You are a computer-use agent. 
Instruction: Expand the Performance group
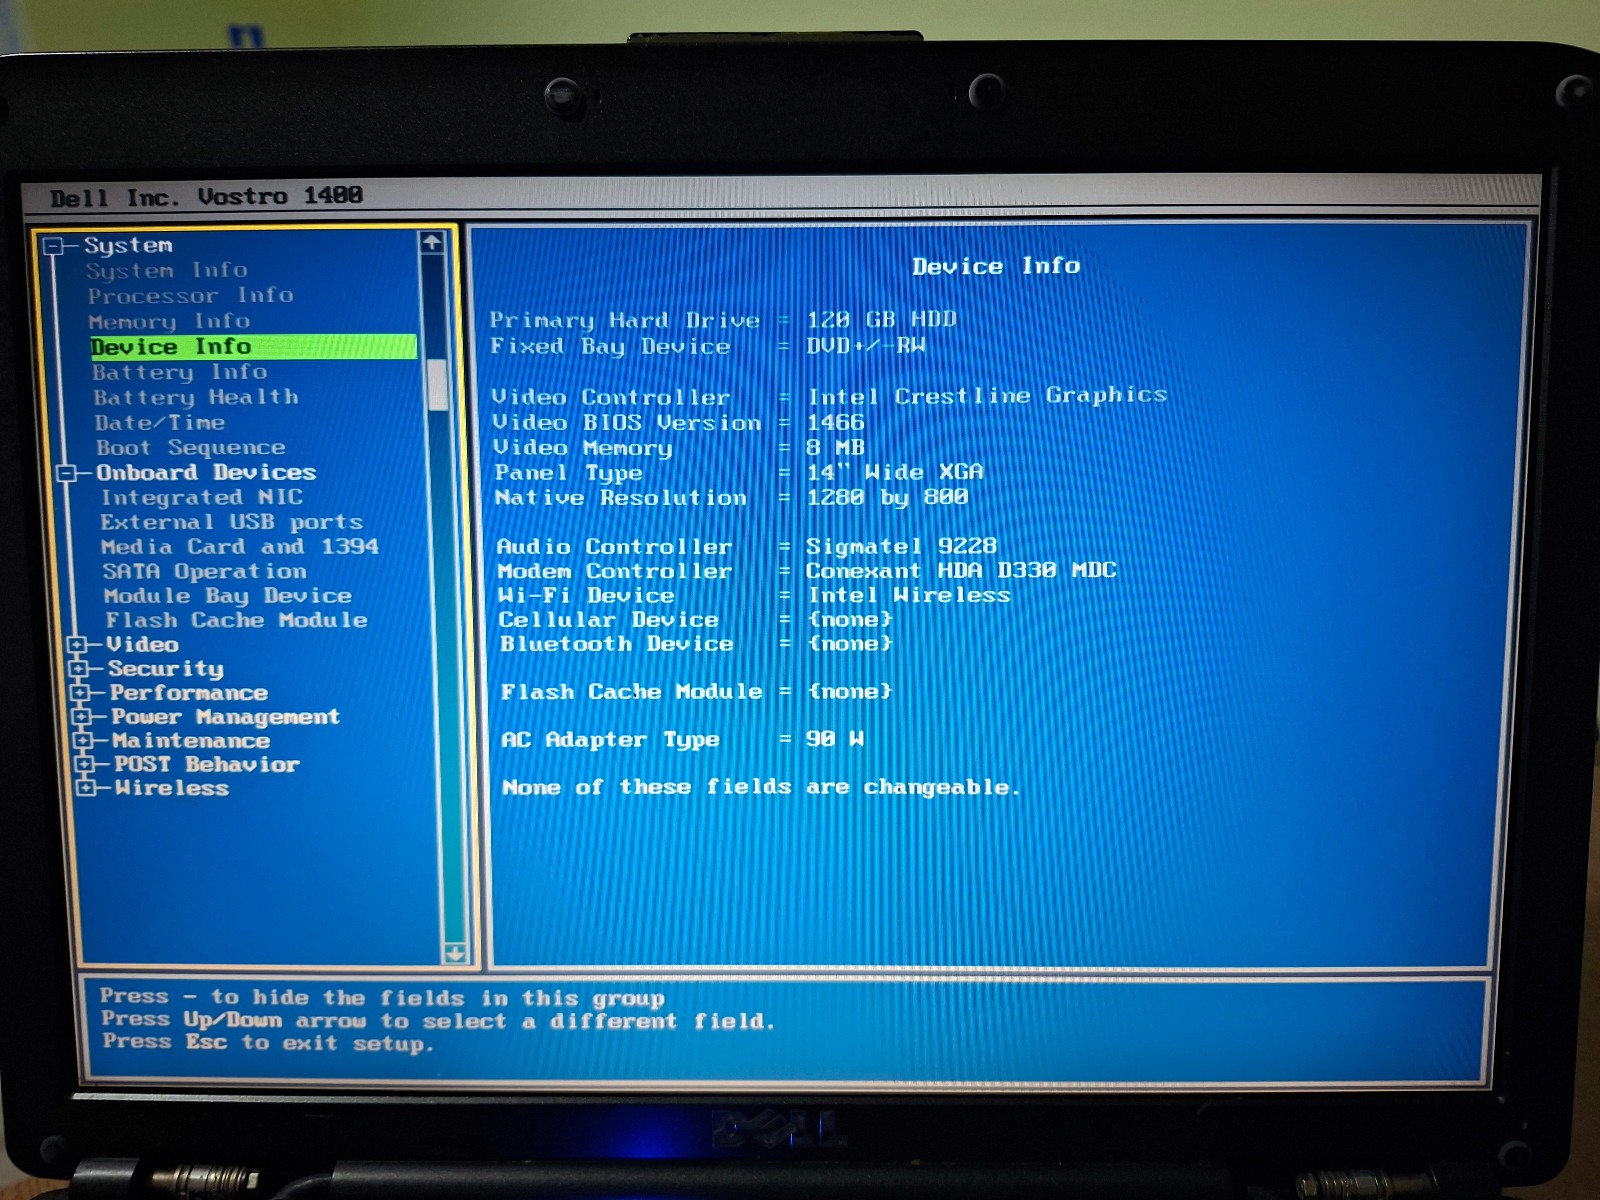point(82,693)
